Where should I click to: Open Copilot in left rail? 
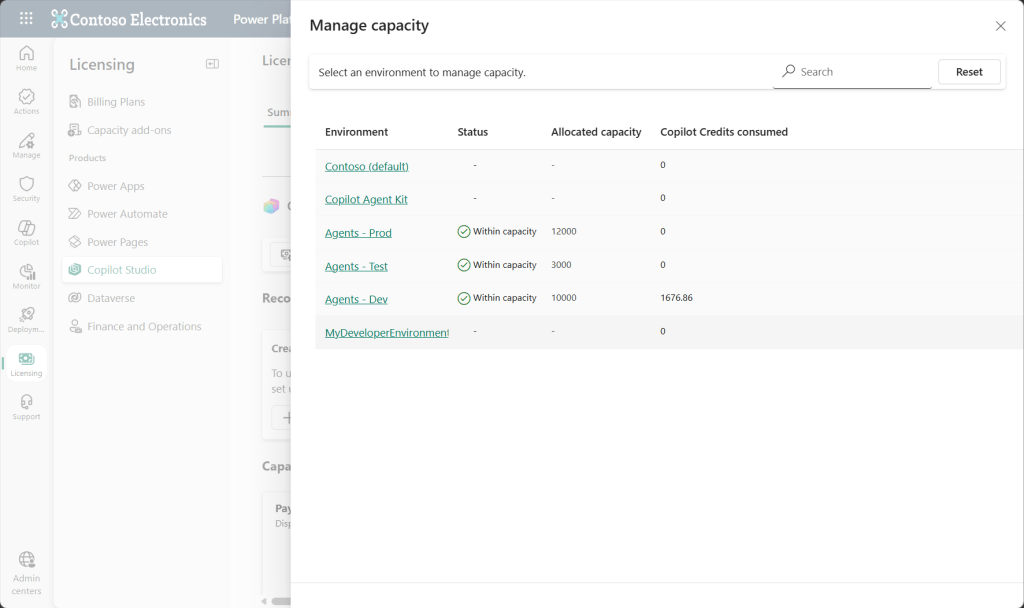(x=26, y=232)
